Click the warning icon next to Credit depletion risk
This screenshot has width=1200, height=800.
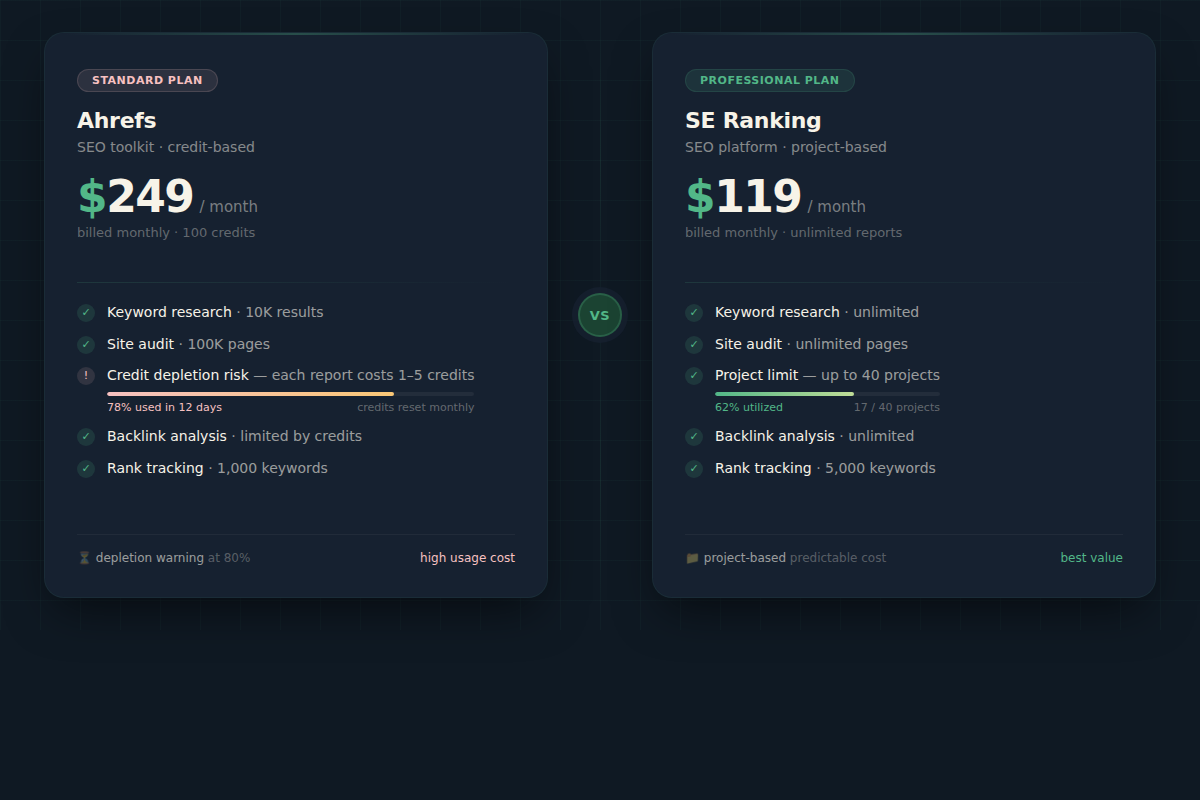86,376
